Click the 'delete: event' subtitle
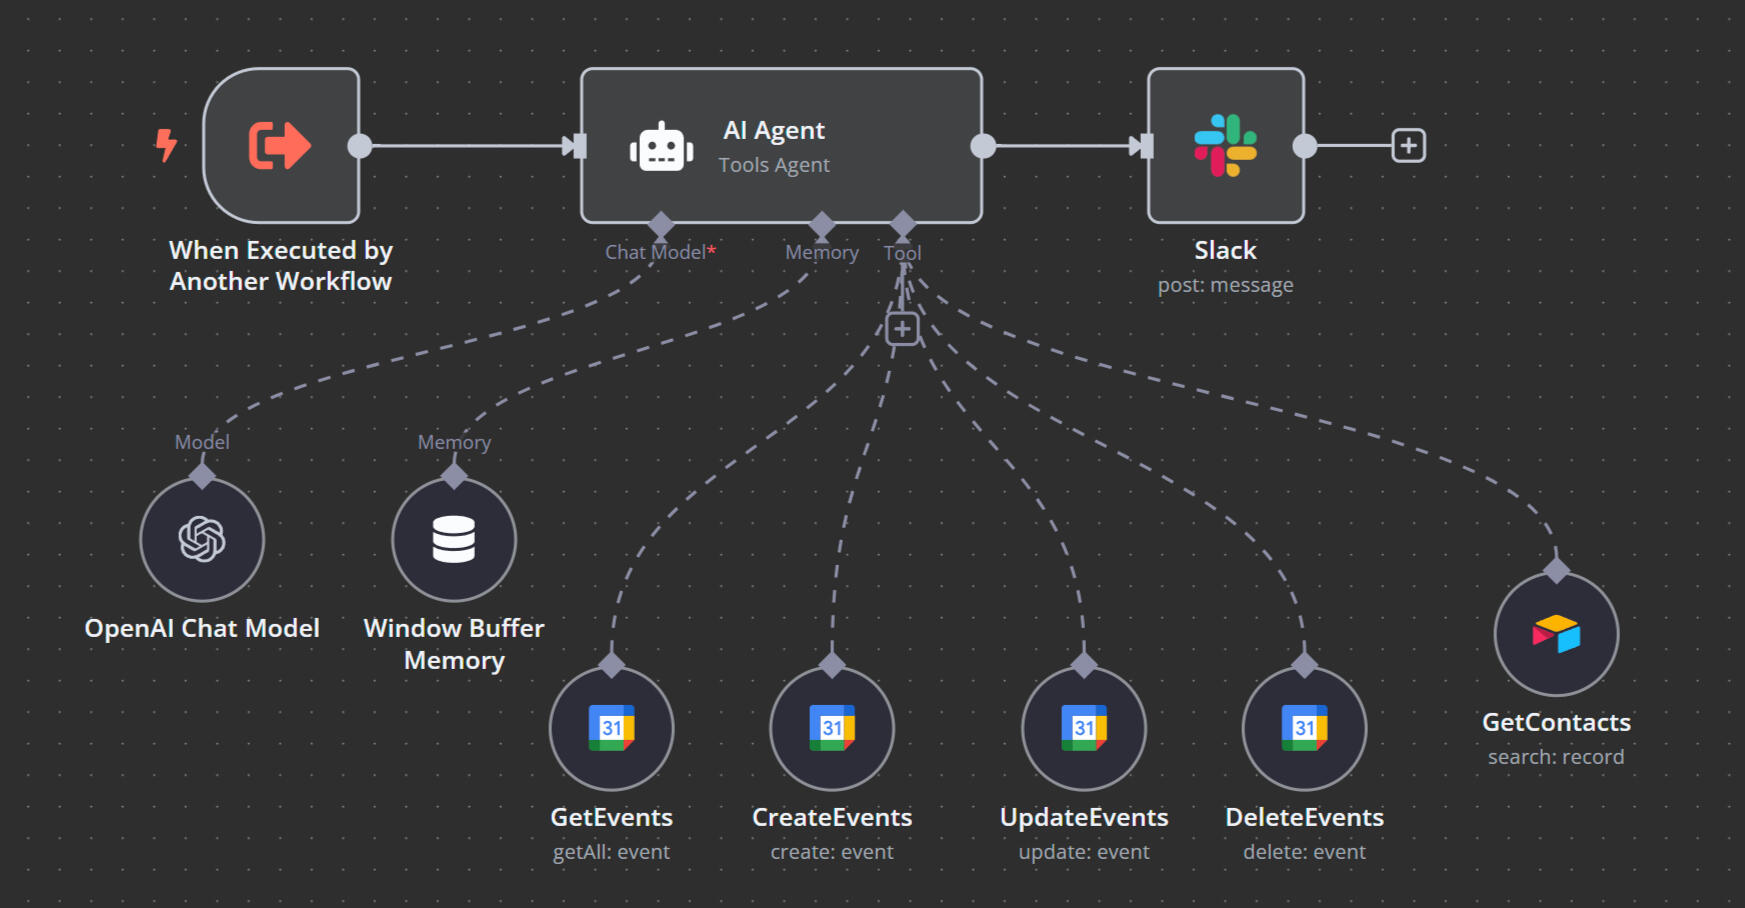This screenshot has height=908, width=1745. point(1304,852)
